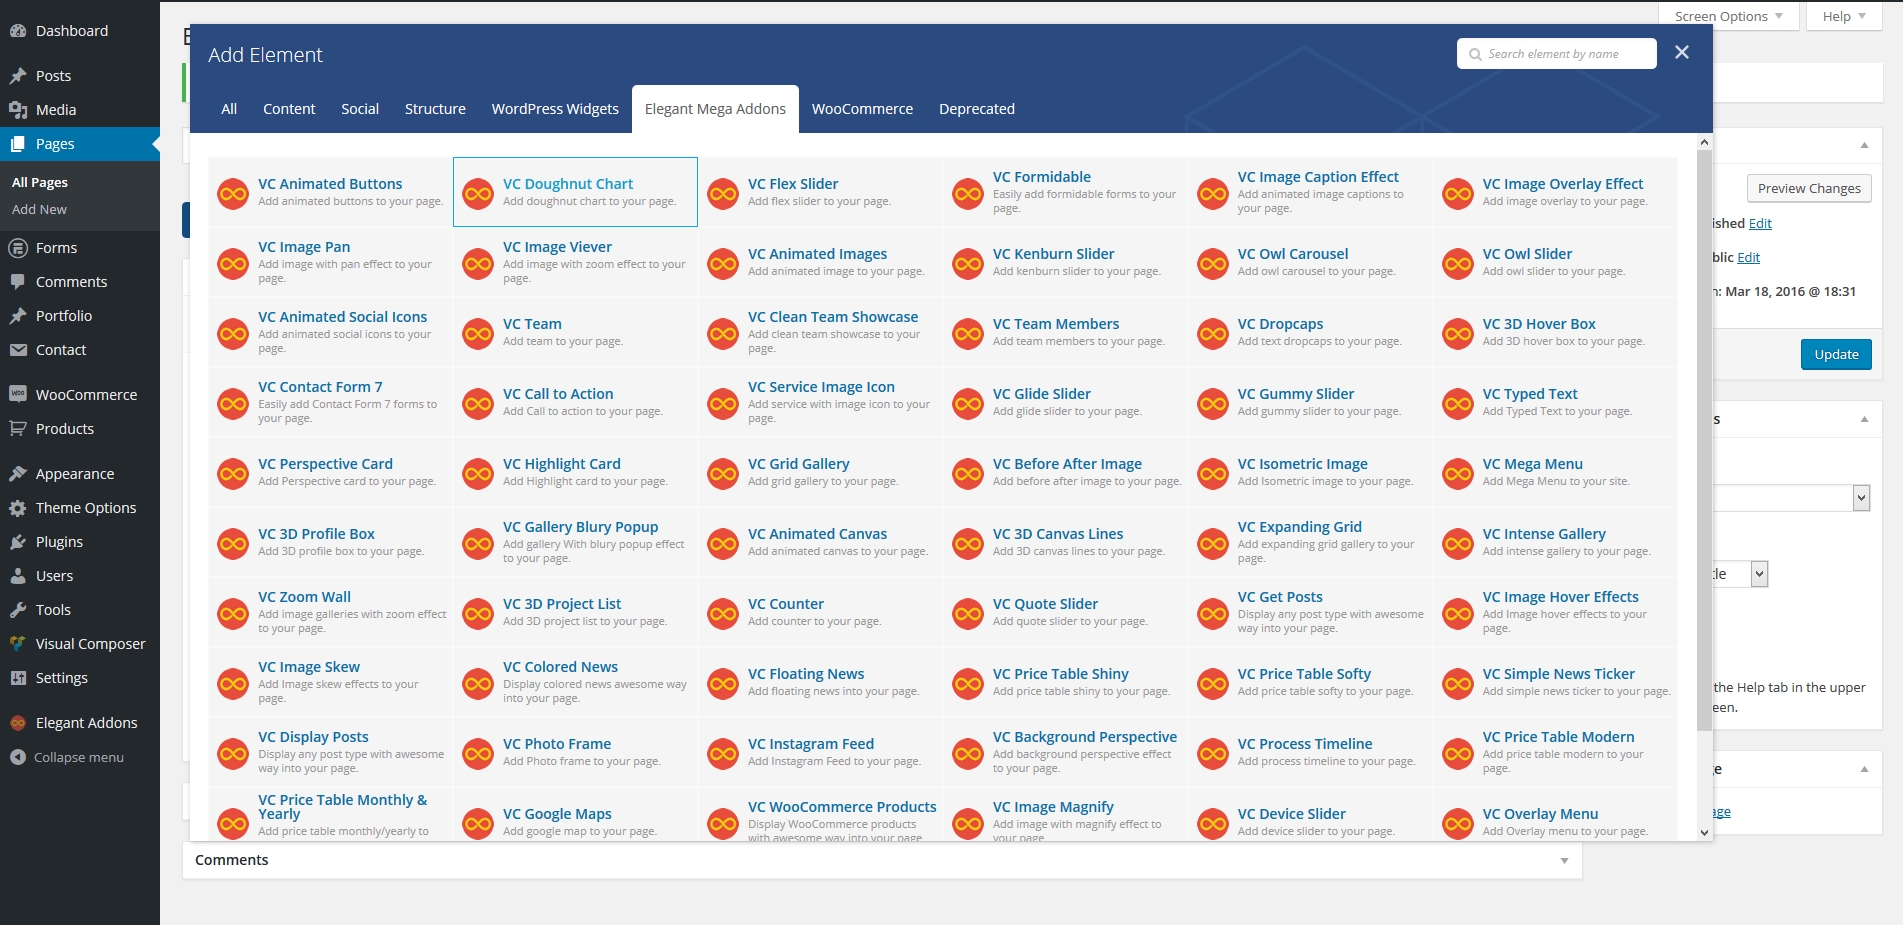Screen dimensions: 1903x925
Task: Open the WordPress Widgets tab
Action: tap(555, 109)
